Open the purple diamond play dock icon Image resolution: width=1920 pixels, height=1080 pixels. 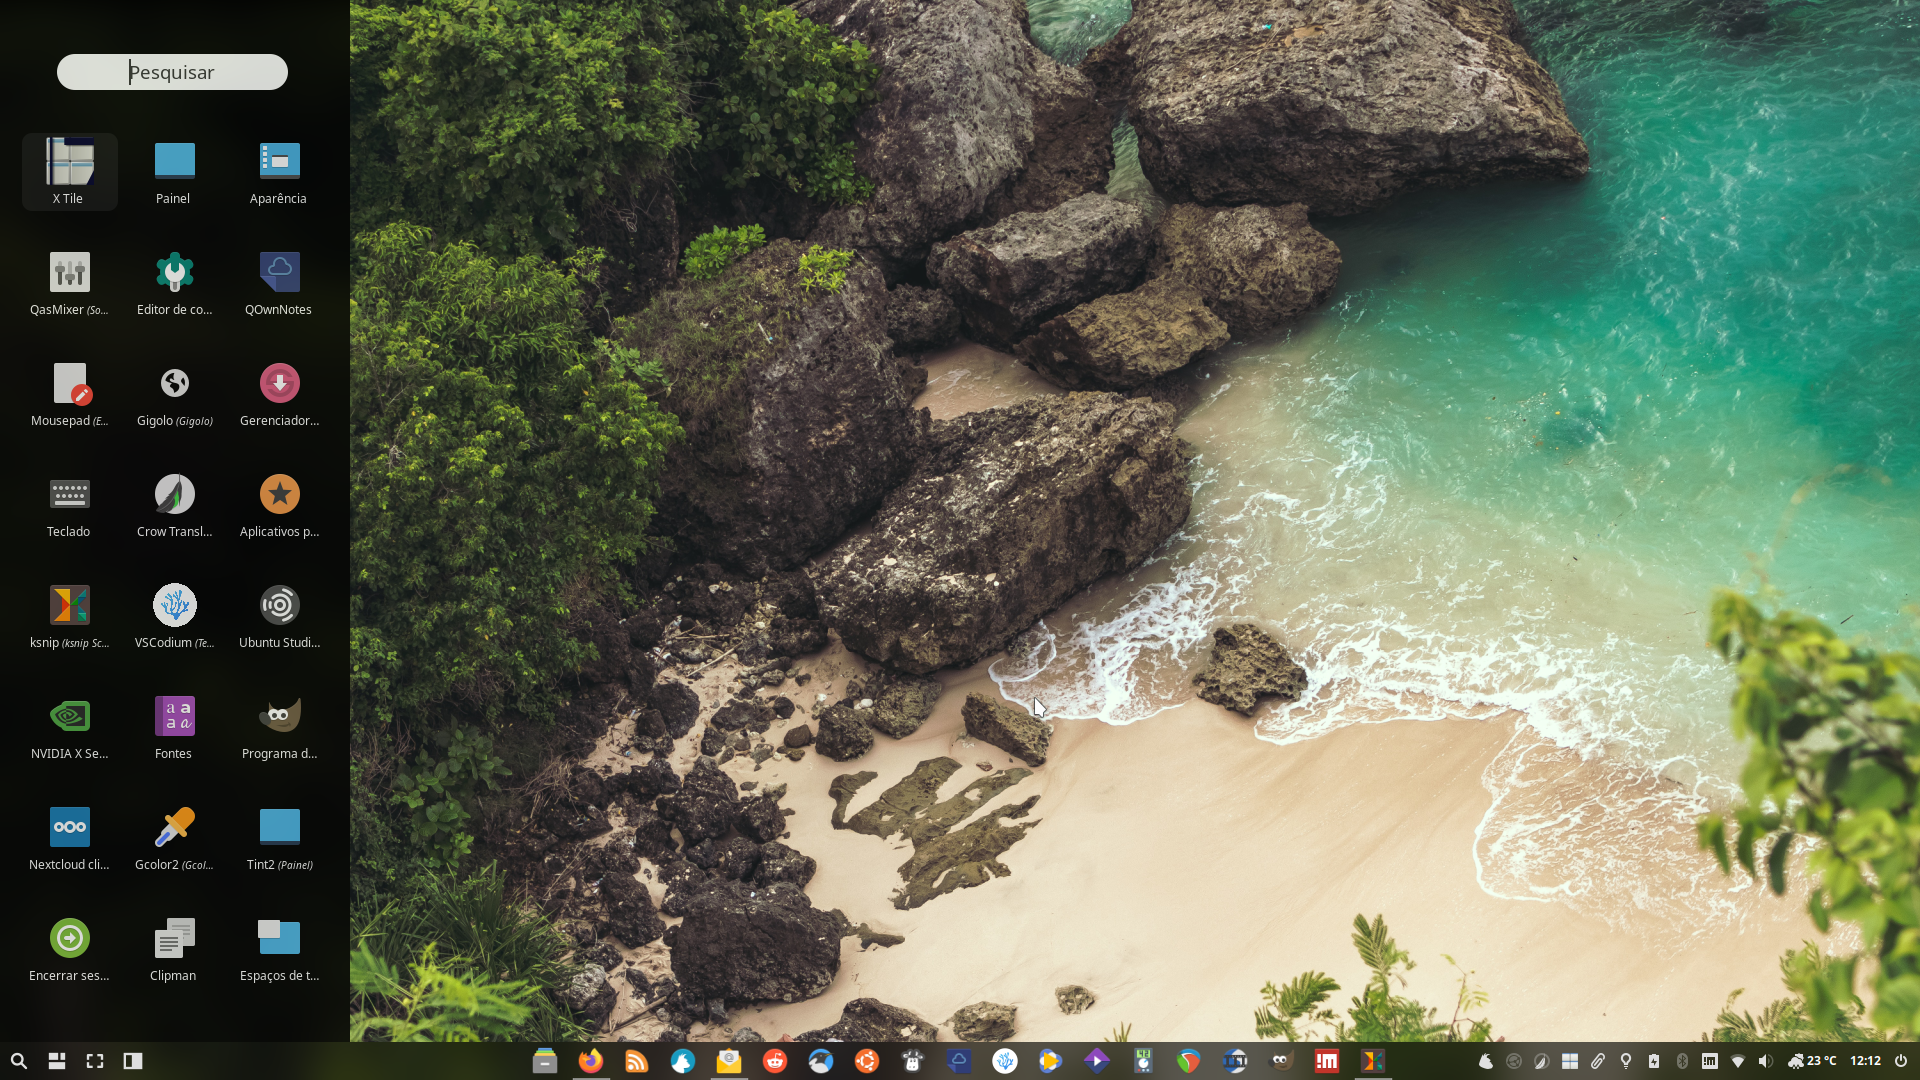point(1097,1061)
